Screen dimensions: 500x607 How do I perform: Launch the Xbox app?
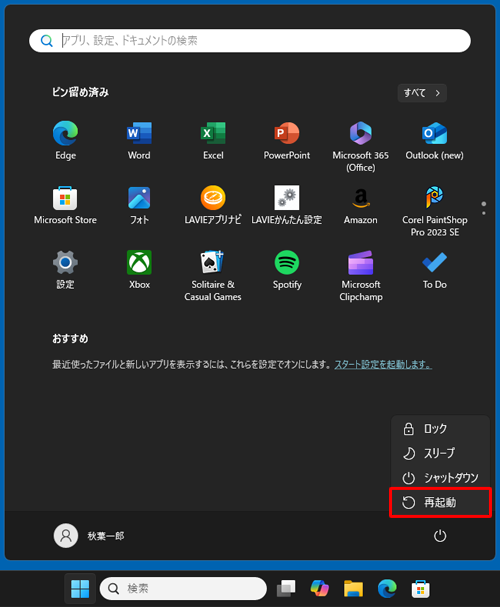pyautogui.click(x=139, y=270)
